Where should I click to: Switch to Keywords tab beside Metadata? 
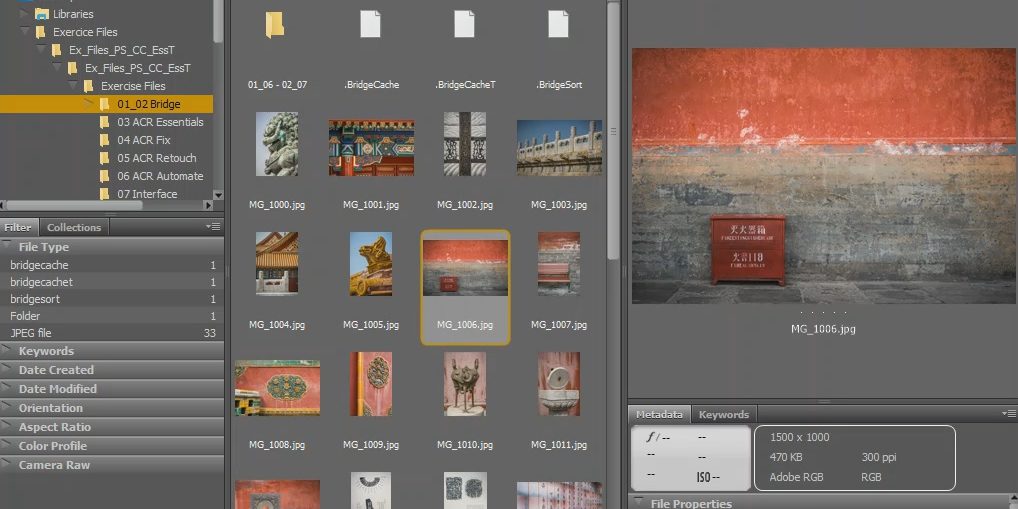click(723, 414)
